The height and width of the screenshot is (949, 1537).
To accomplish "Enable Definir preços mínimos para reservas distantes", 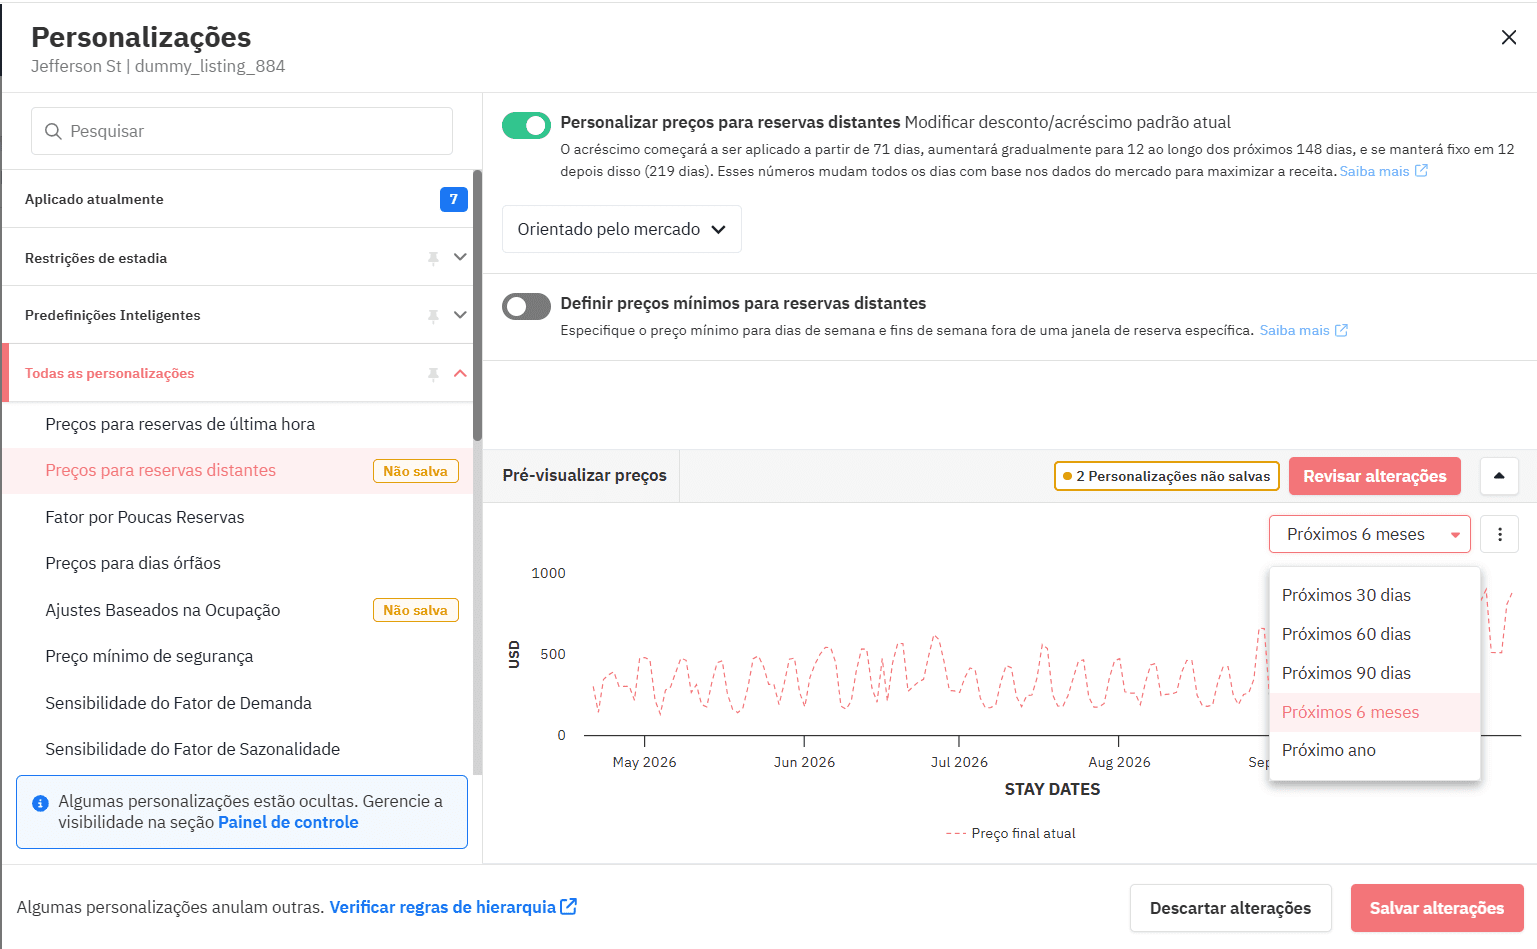I will (526, 306).
